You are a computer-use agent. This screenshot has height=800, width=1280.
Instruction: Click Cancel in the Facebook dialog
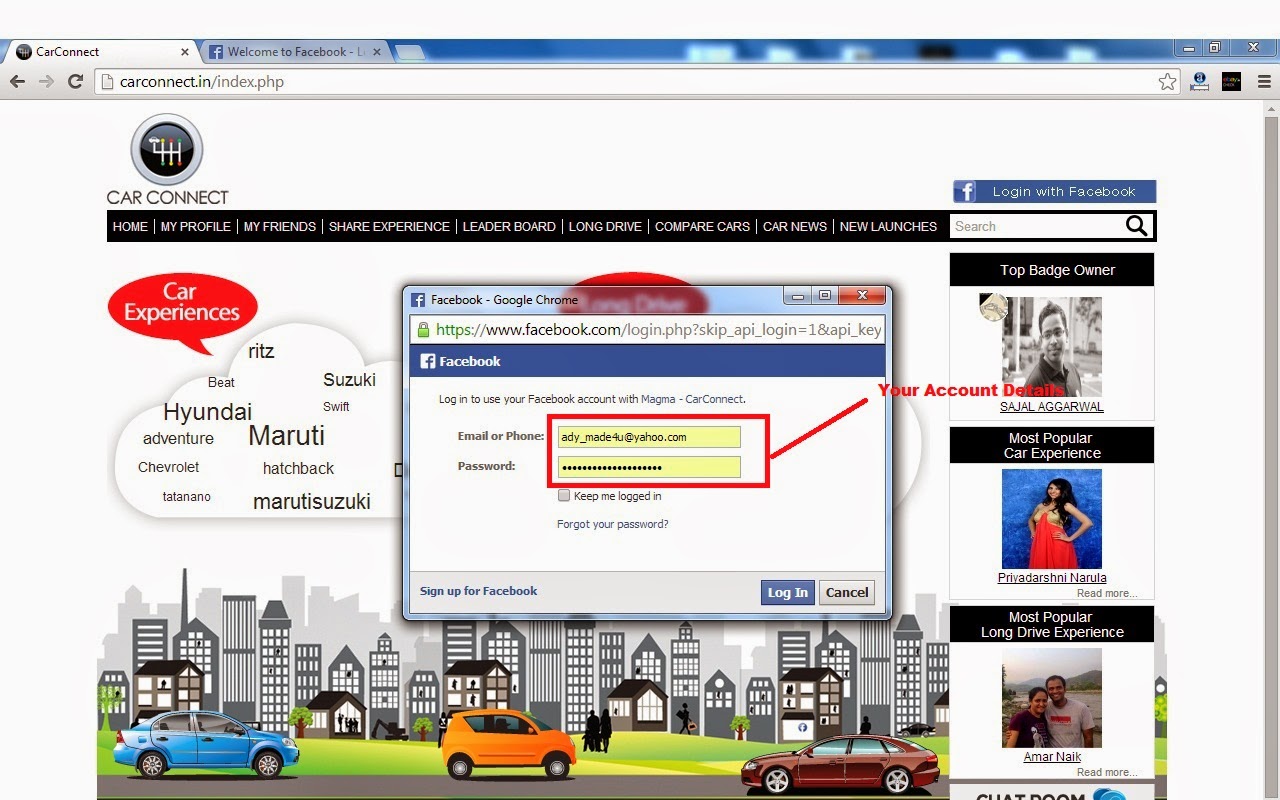tap(847, 592)
